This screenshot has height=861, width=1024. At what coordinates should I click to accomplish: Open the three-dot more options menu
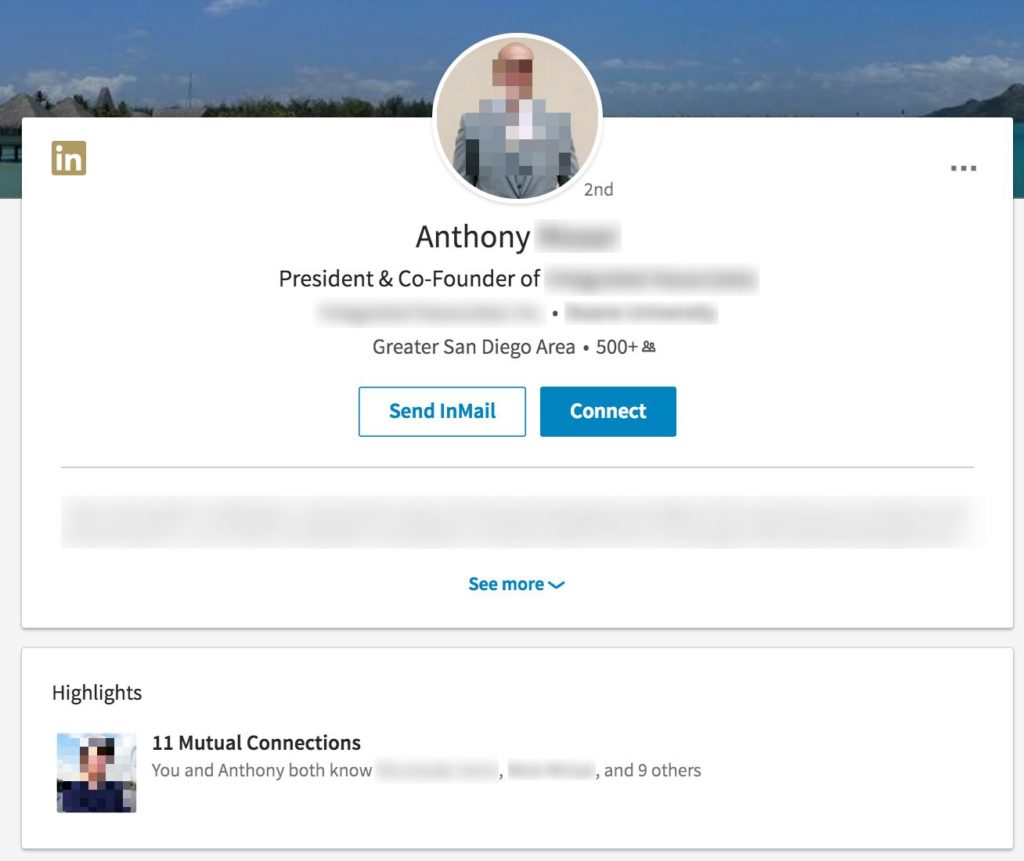click(963, 168)
